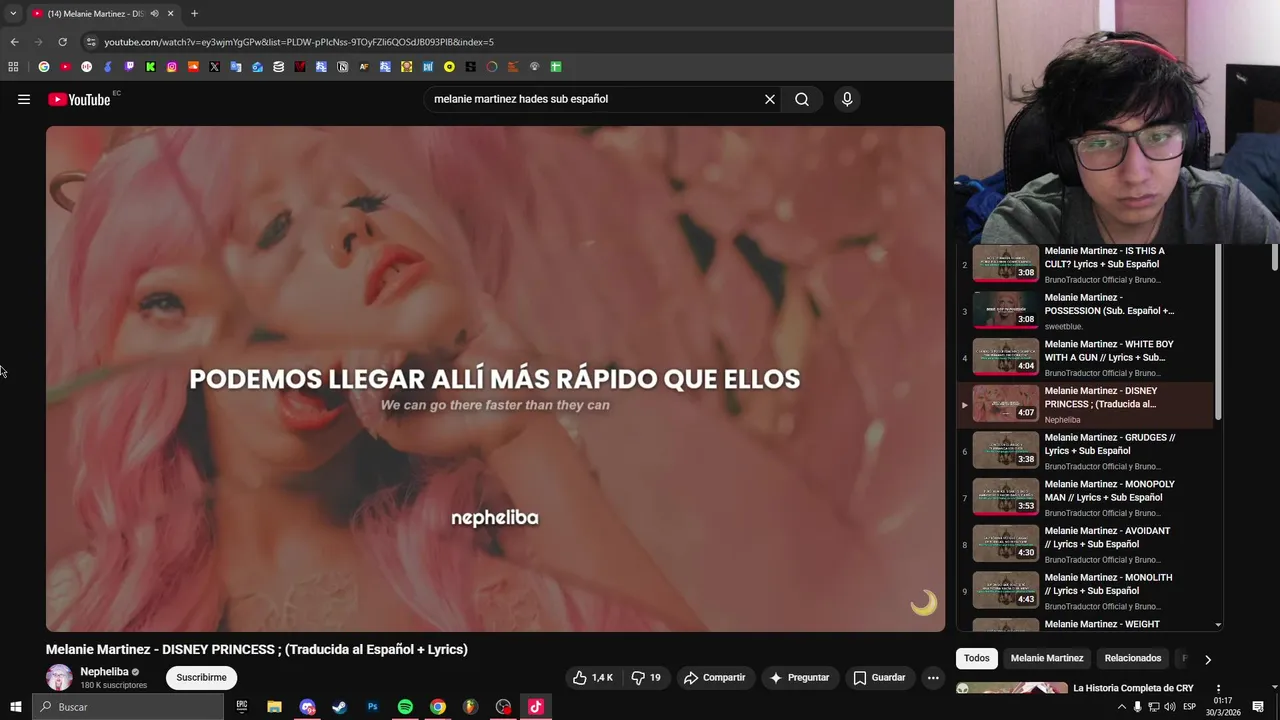Viewport: 1280px width, 720px height.
Task: Like the video showing 1,4 K
Action: tap(593, 677)
